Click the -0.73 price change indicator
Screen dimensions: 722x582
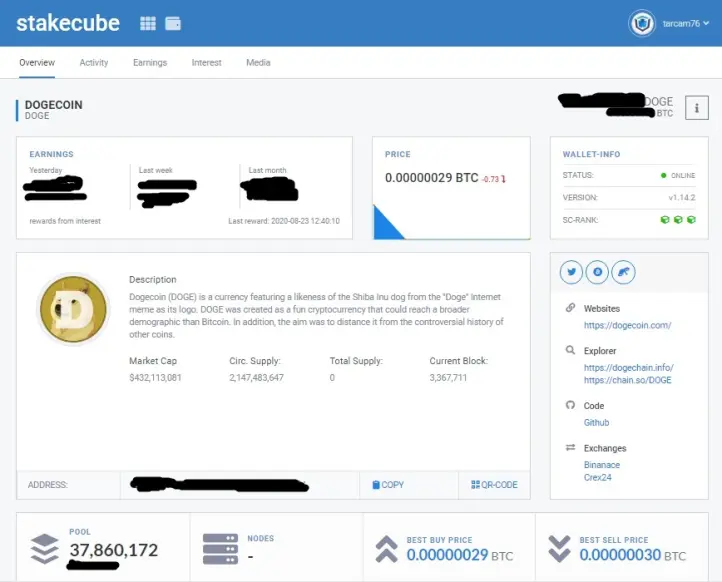point(494,179)
